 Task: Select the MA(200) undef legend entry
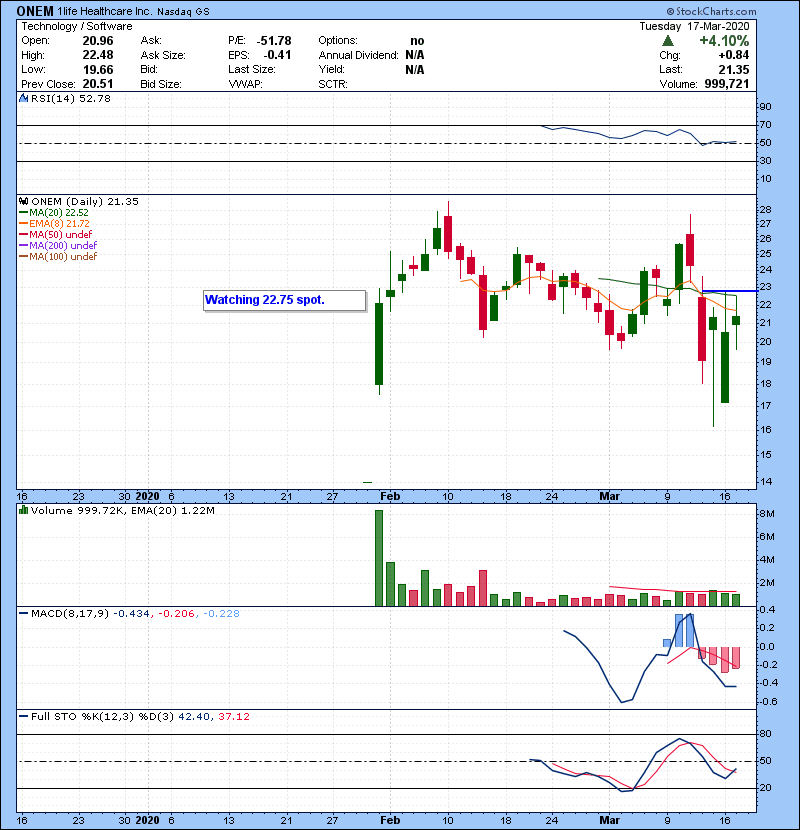58,246
